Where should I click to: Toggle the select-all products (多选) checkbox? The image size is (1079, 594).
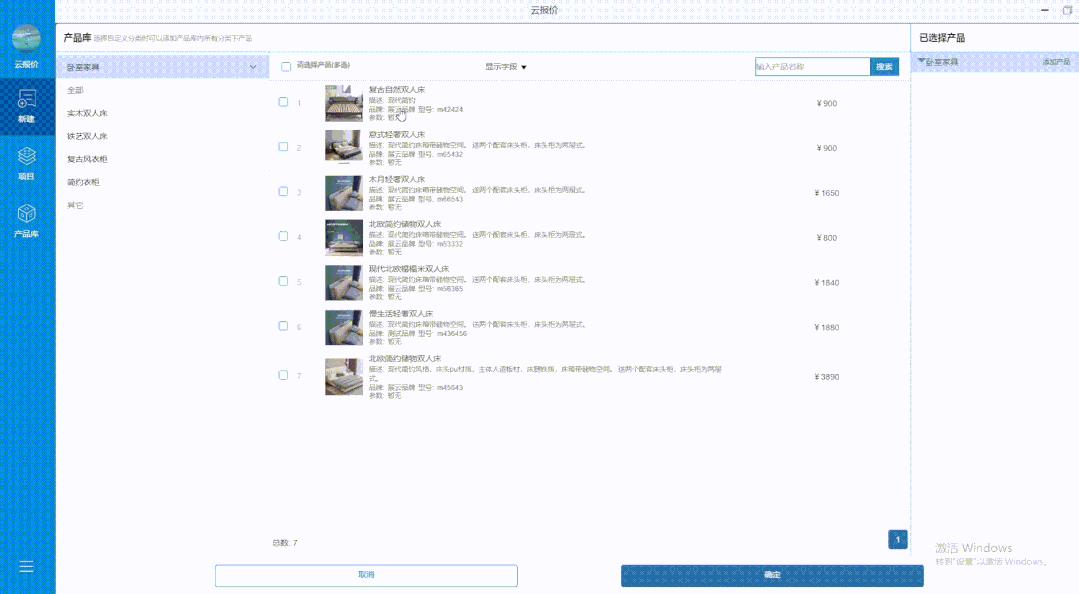[x=286, y=67]
